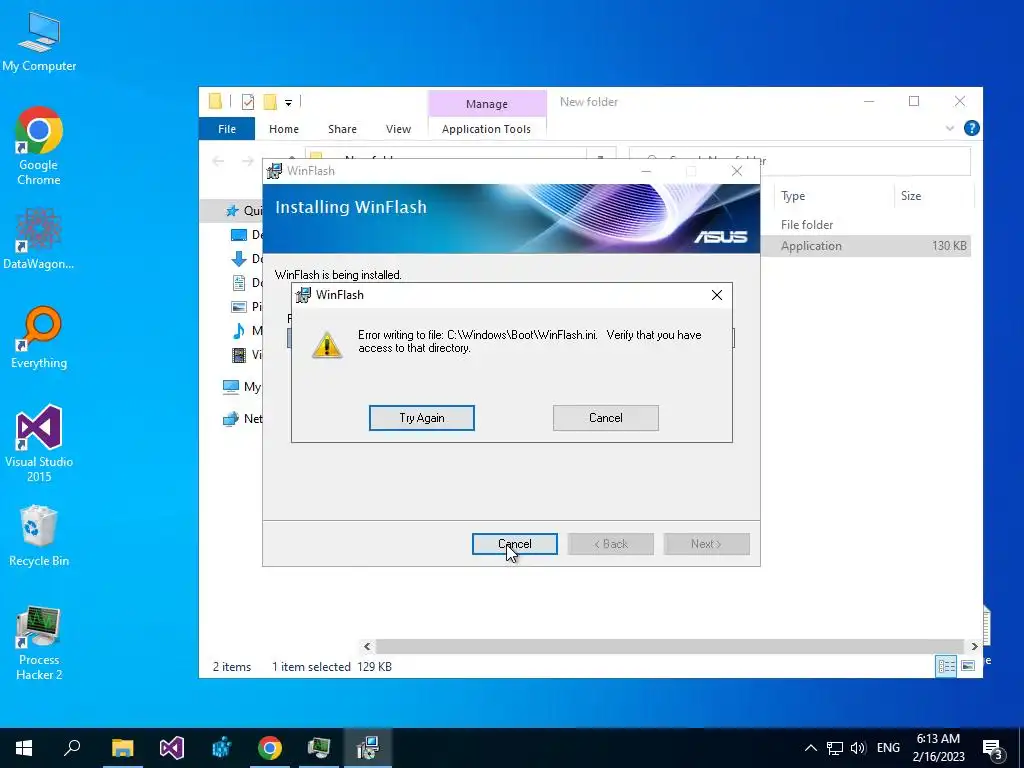Click Cancel in the WinFlash error dialog
This screenshot has height=768, width=1024.
click(x=605, y=418)
